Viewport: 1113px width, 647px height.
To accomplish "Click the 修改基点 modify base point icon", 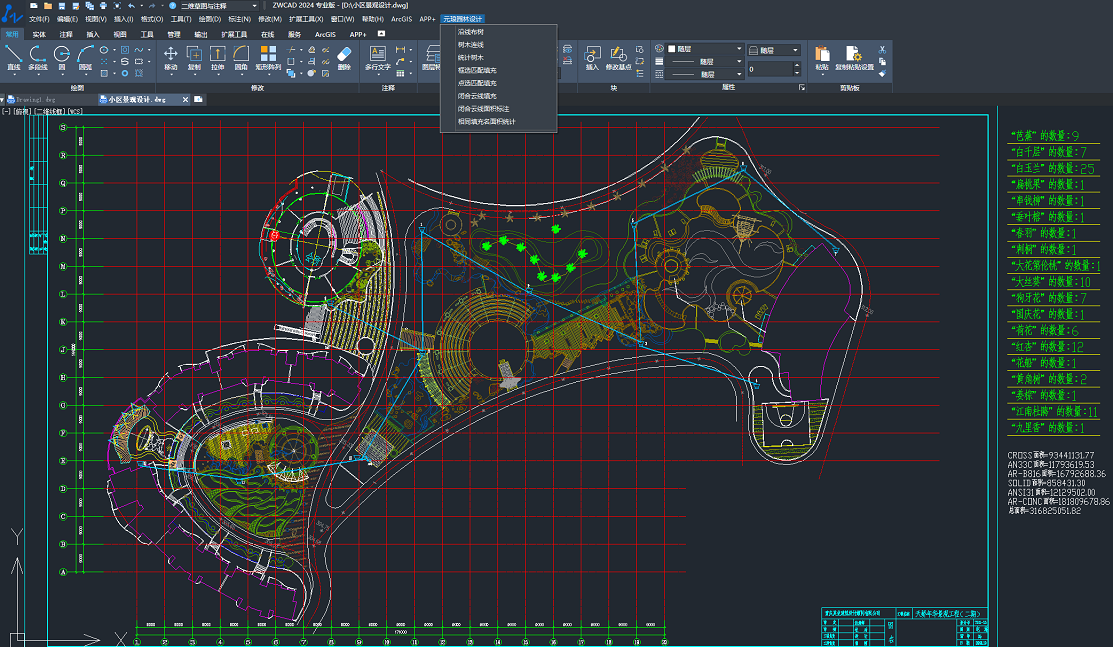I will tap(619, 56).
